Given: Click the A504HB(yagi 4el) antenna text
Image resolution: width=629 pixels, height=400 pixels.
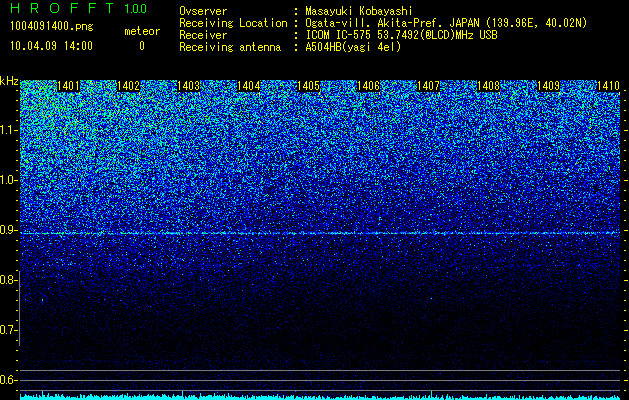Looking at the screenshot, I should coord(353,47).
